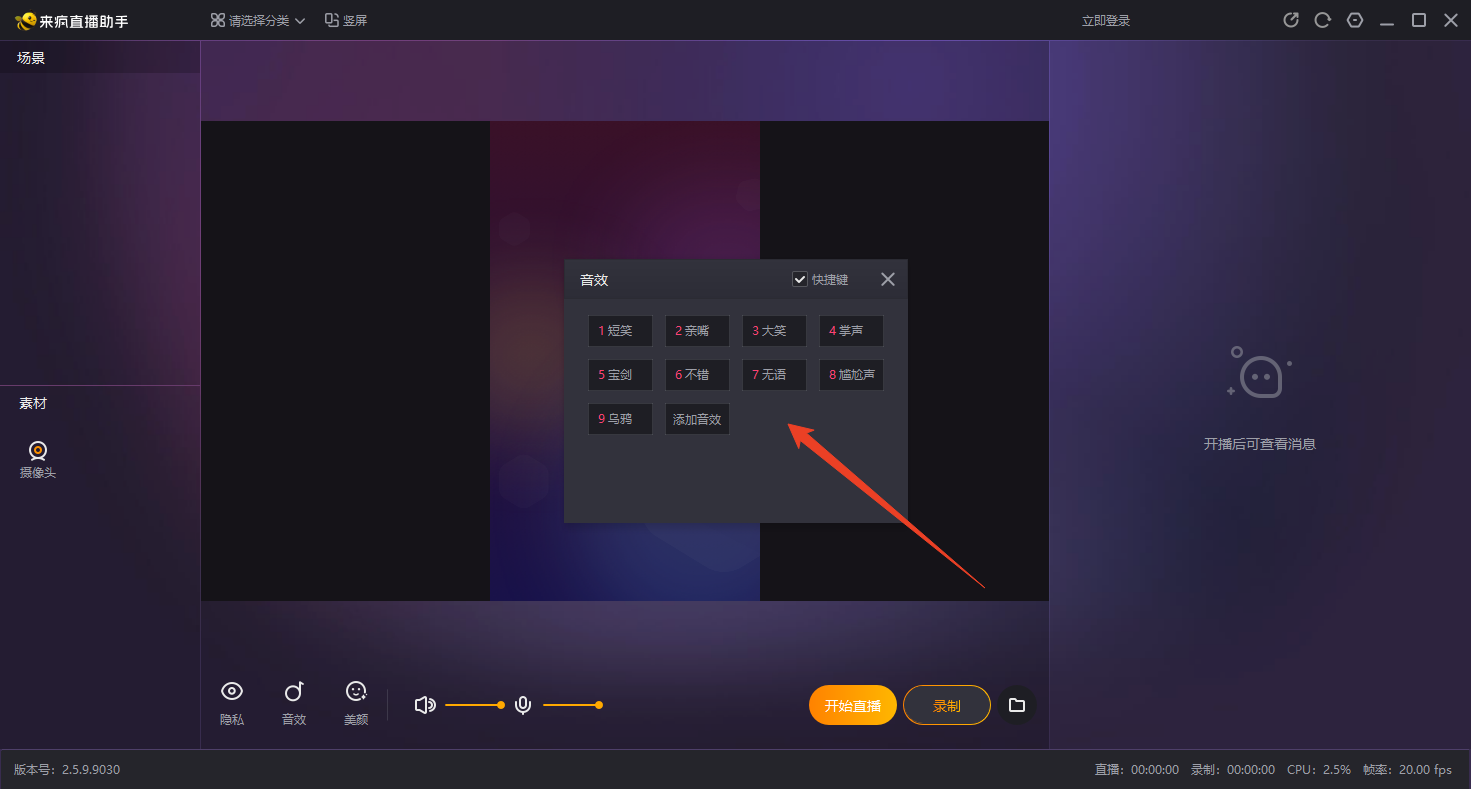Viewport: 1471px width, 789px height.
Task: Trigger the 掌声 applause sound effect
Action: tap(851, 330)
